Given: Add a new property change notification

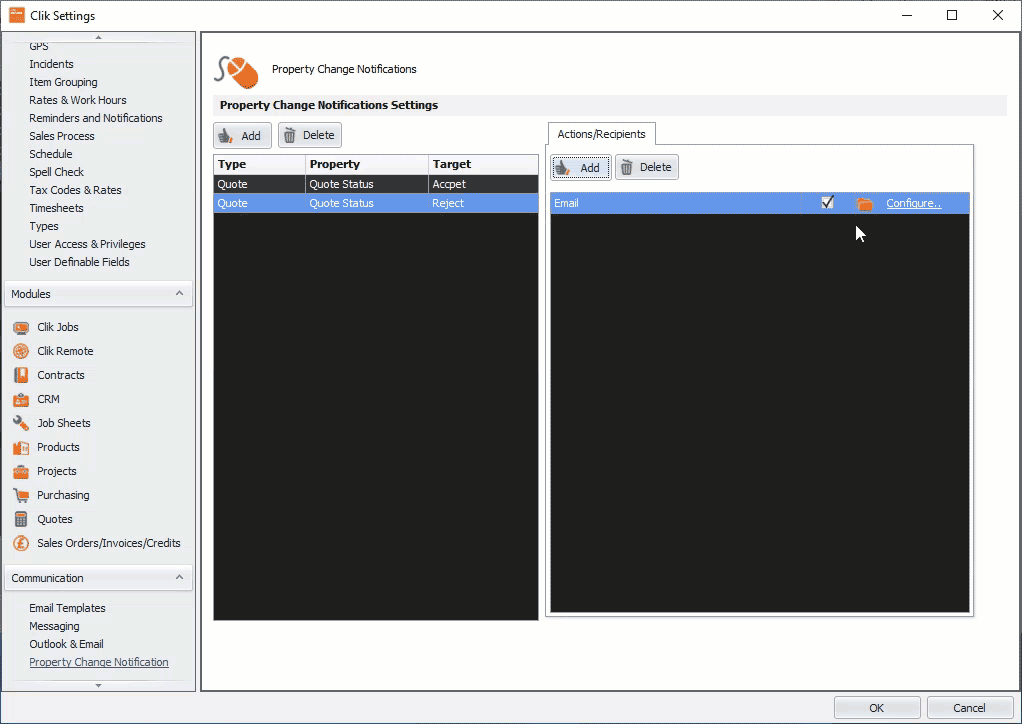Looking at the screenshot, I should [x=242, y=136].
